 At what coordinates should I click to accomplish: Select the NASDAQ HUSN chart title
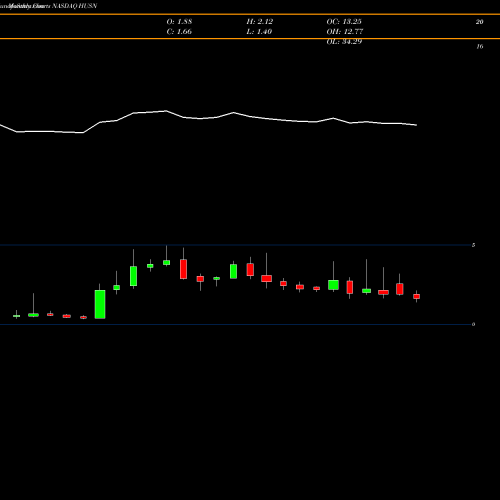pyautogui.click(x=75, y=6)
